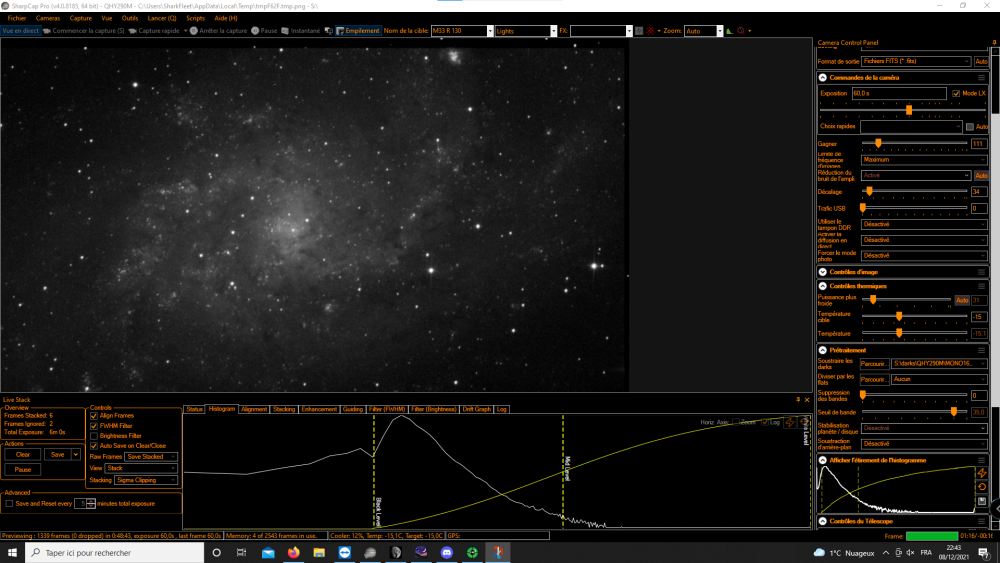This screenshot has height=563, width=1000.
Task: Toggle the Align Frames checkbox
Action: click(94, 416)
